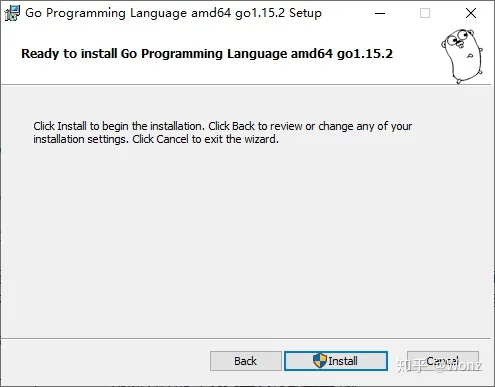The height and width of the screenshot is (387, 495).
Task: Click the go1.15.2 version in bold heading
Action: (365, 54)
